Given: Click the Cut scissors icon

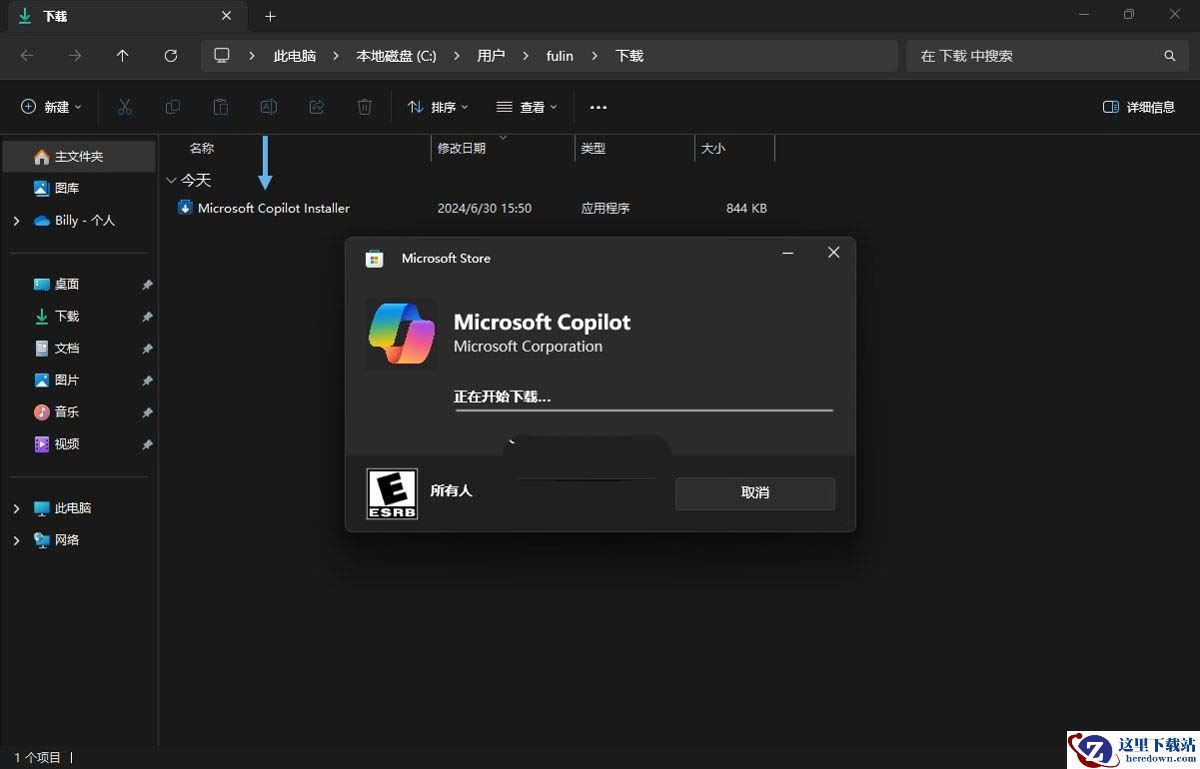Looking at the screenshot, I should click(125, 107).
